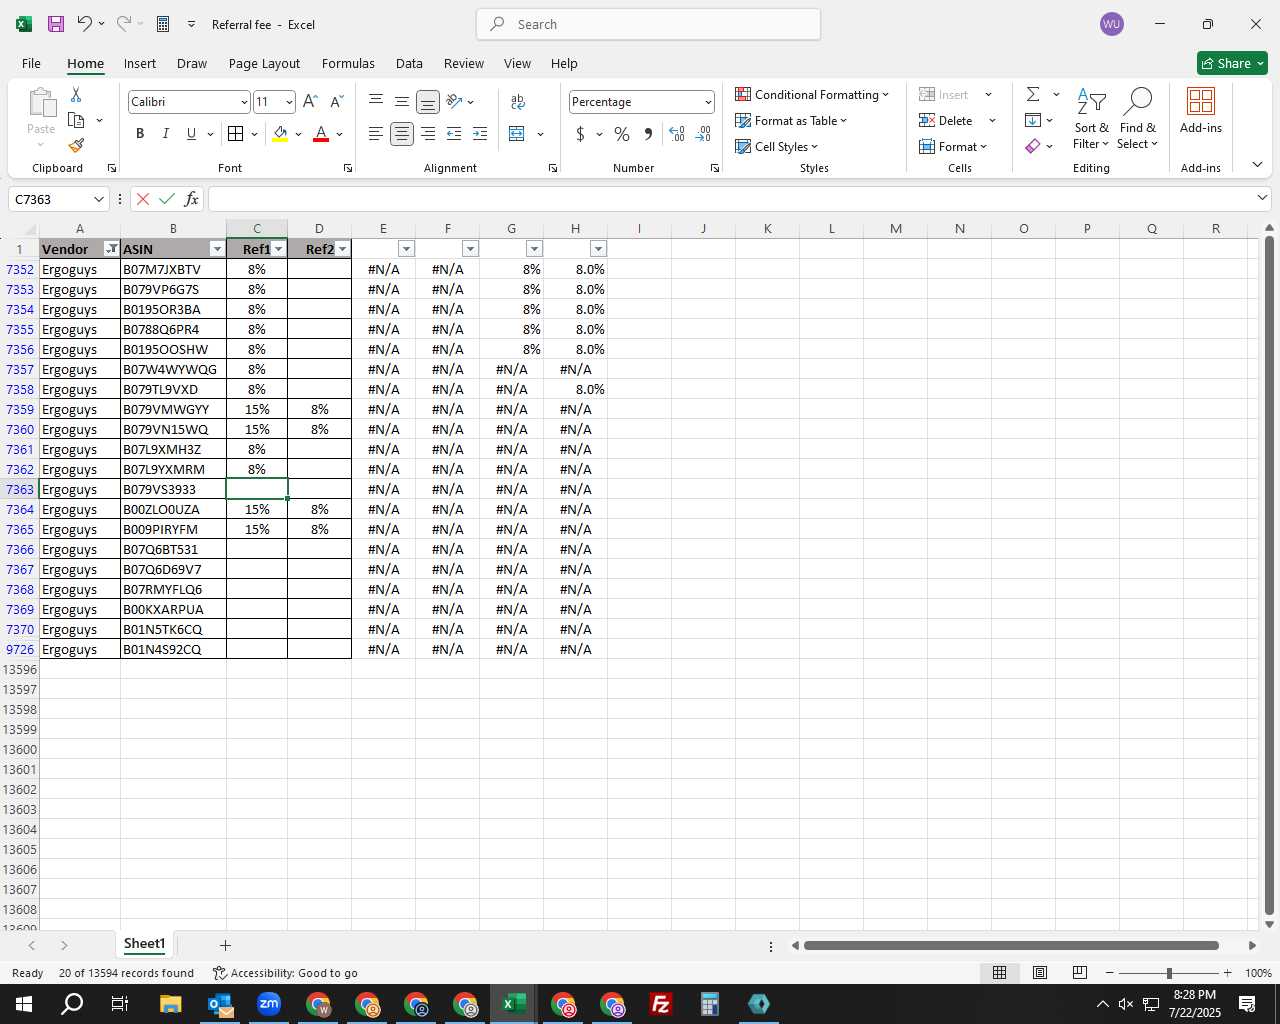Open the calculator quick access icon
This screenshot has width=1280, height=1024.
(x=163, y=24)
